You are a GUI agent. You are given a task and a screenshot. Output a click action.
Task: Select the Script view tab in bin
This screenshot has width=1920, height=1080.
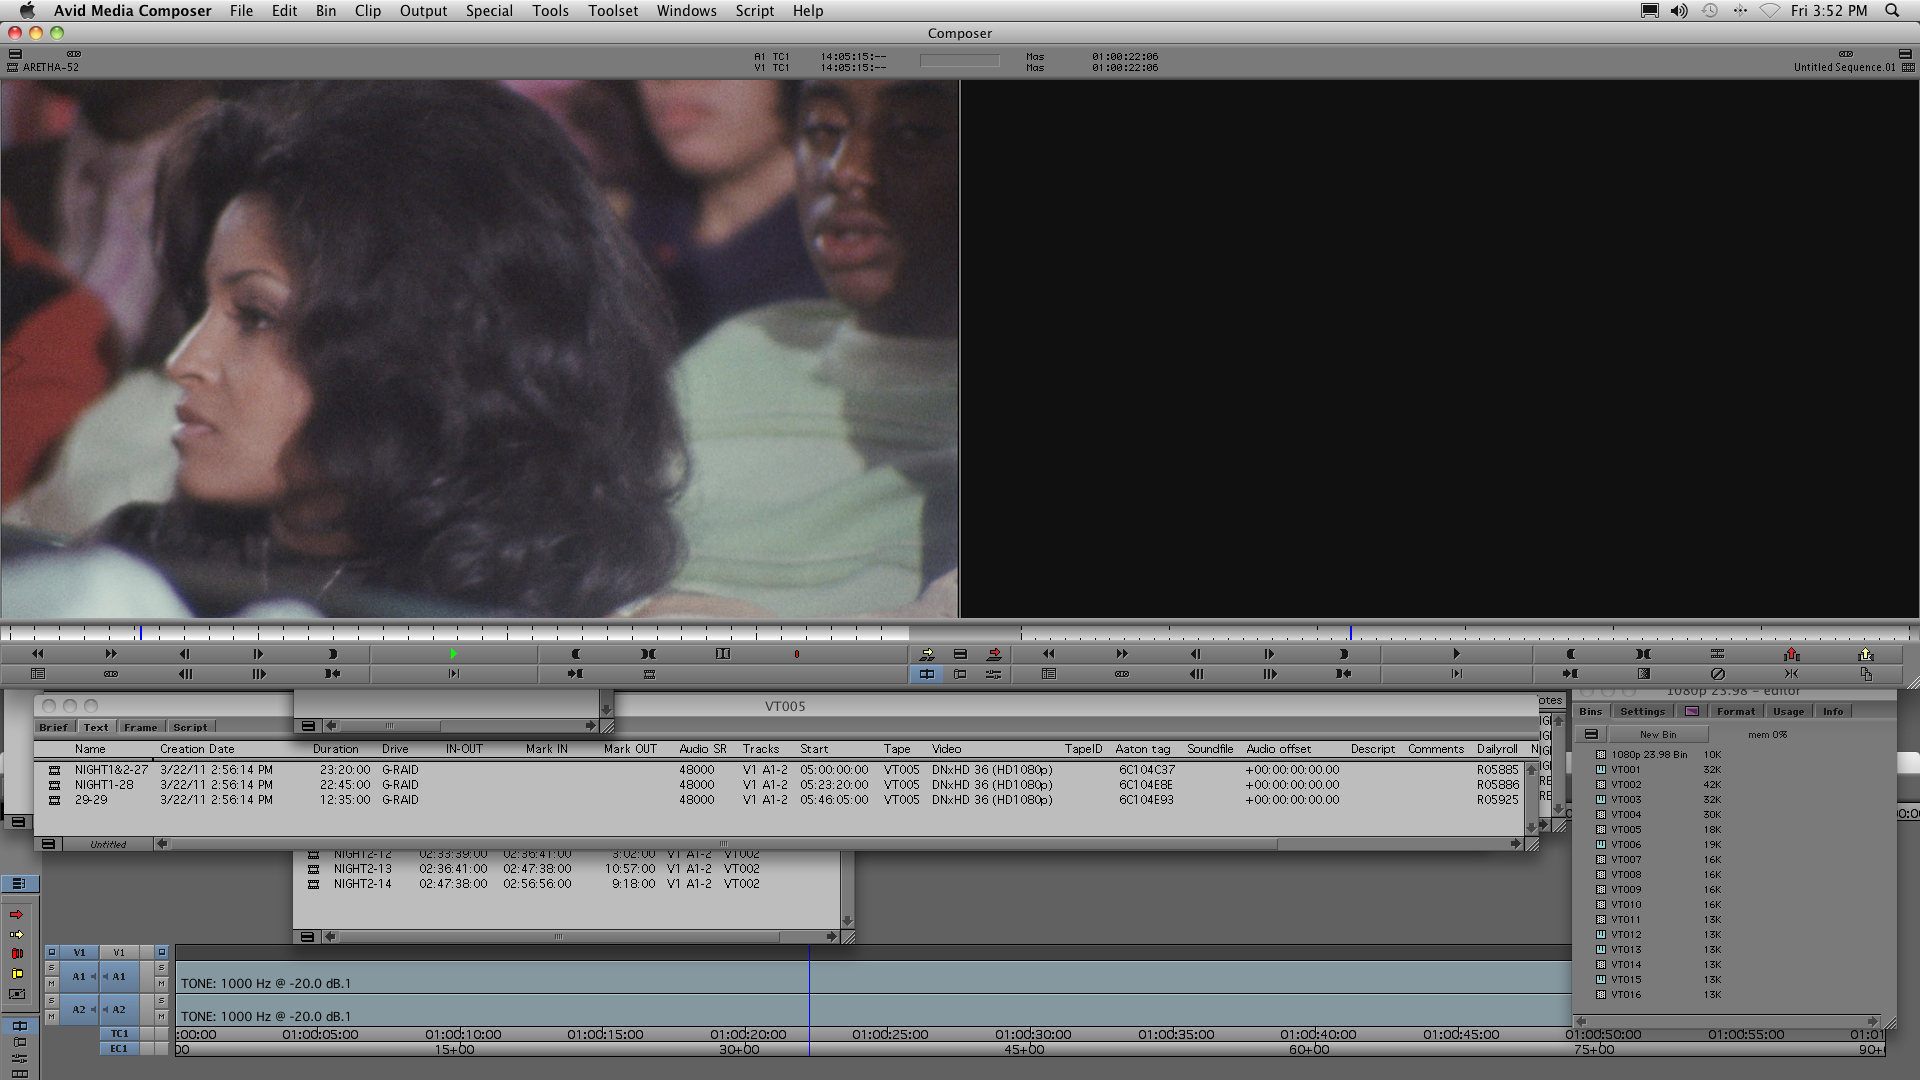tap(189, 727)
